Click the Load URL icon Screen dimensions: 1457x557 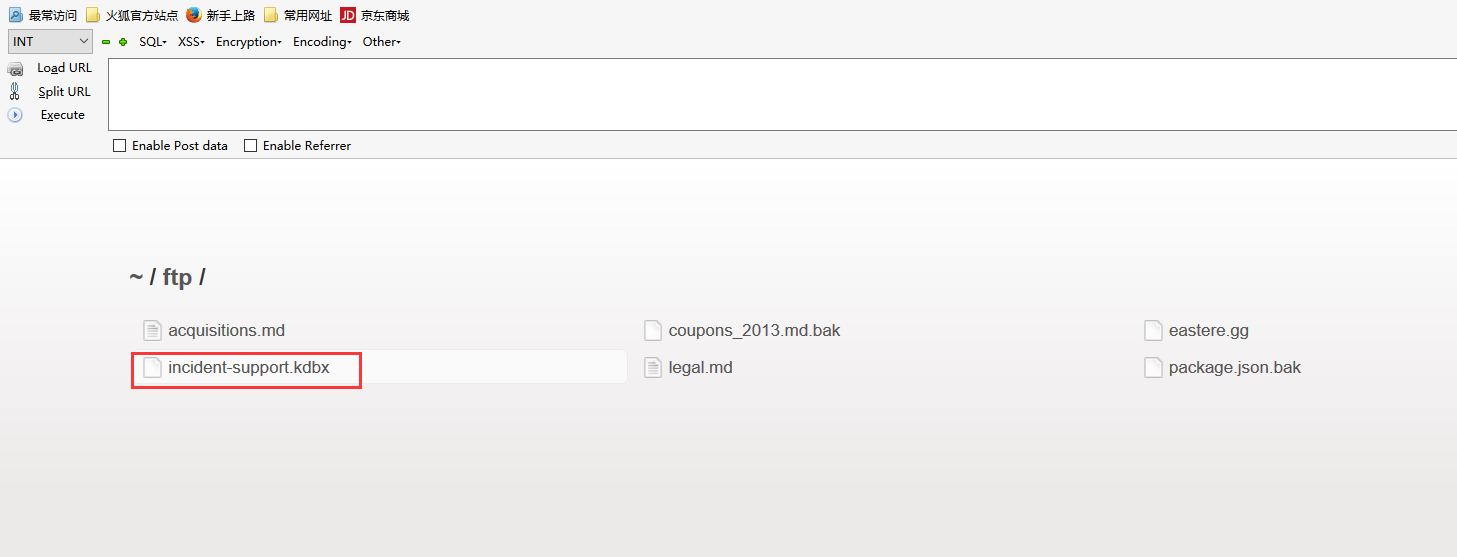[15, 68]
